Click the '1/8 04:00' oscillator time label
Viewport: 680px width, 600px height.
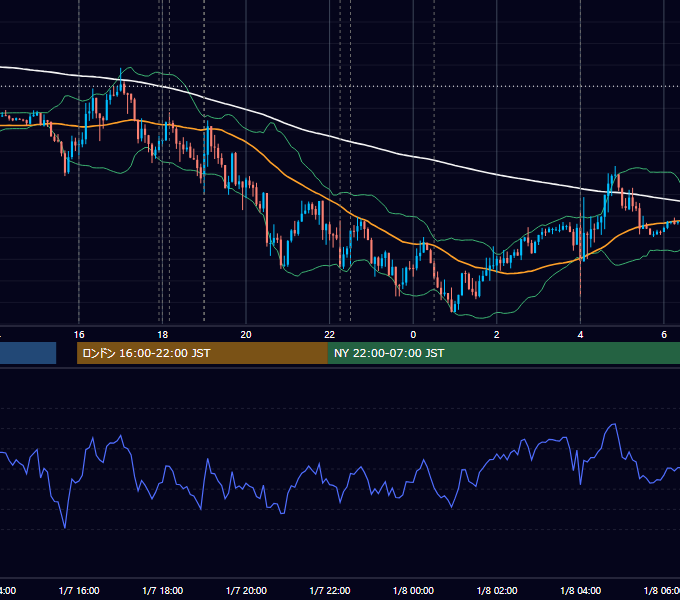581,590
